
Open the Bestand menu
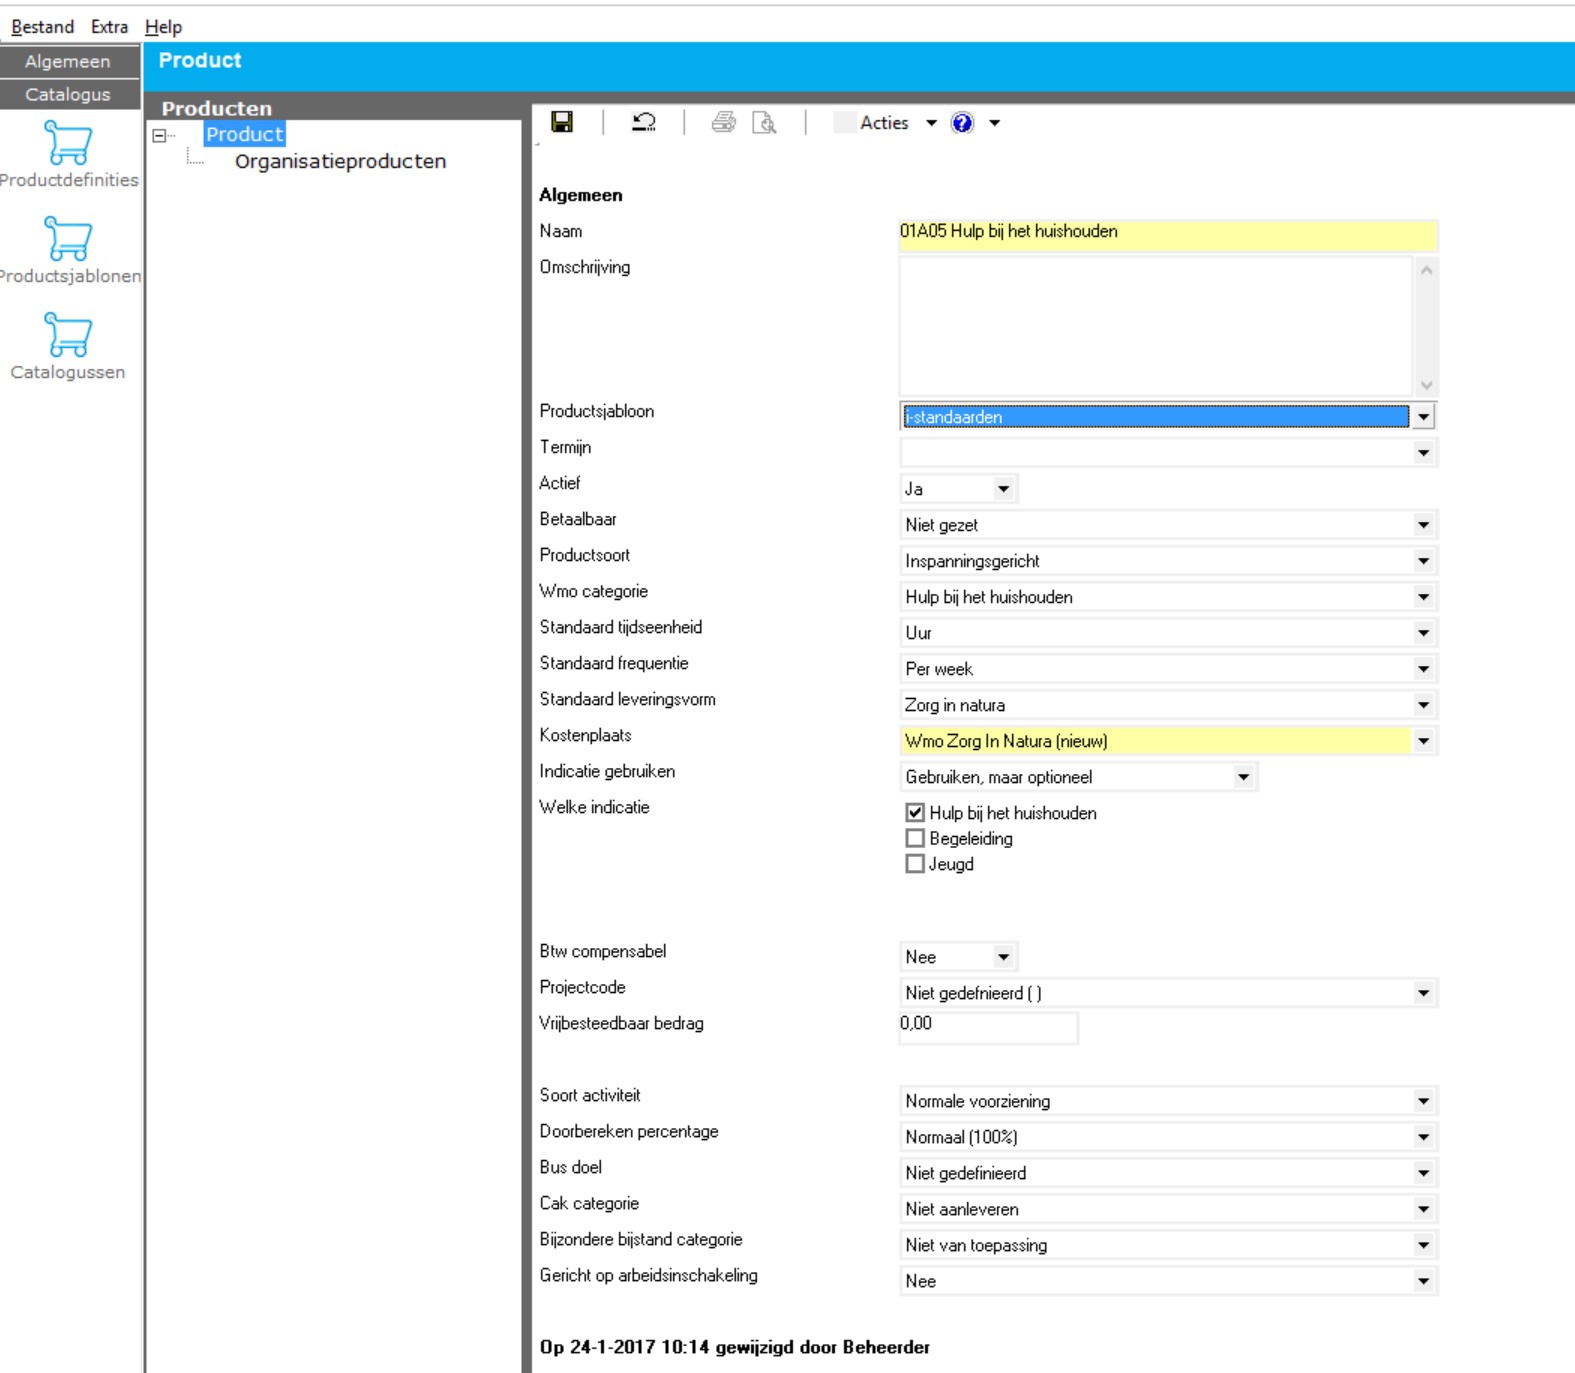[x=42, y=27]
